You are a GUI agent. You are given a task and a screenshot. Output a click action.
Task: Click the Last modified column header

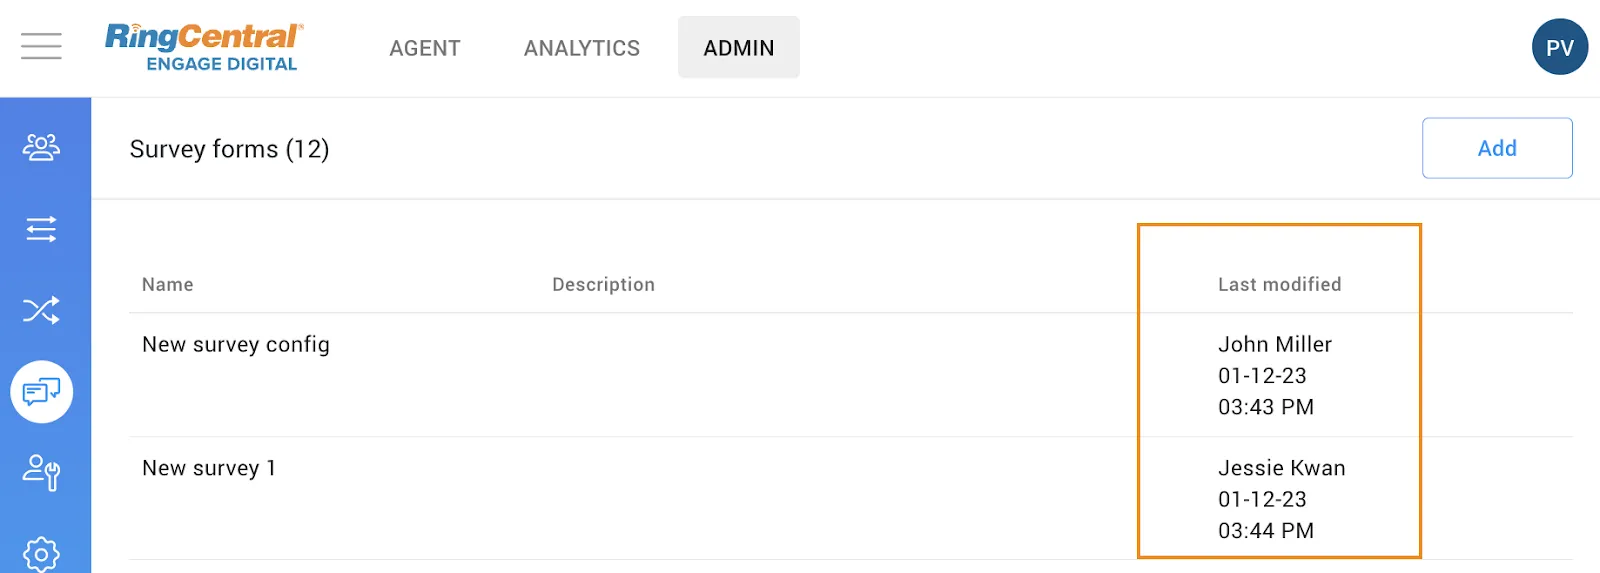(1279, 285)
